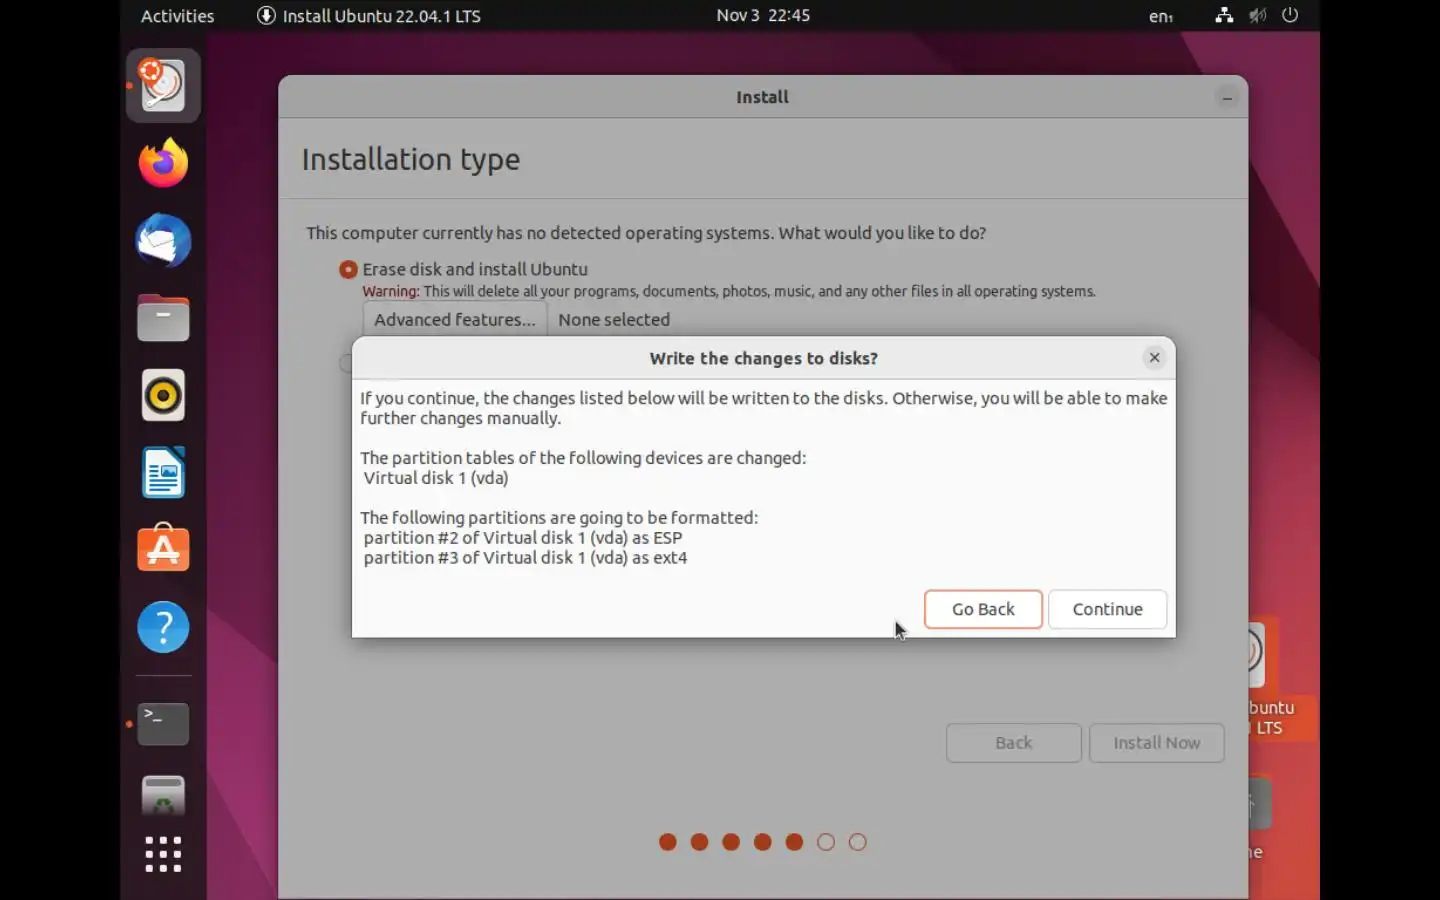1440x900 pixels.
Task: Click 'Write the changes to disks?' title
Action: pyautogui.click(x=764, y=358)
